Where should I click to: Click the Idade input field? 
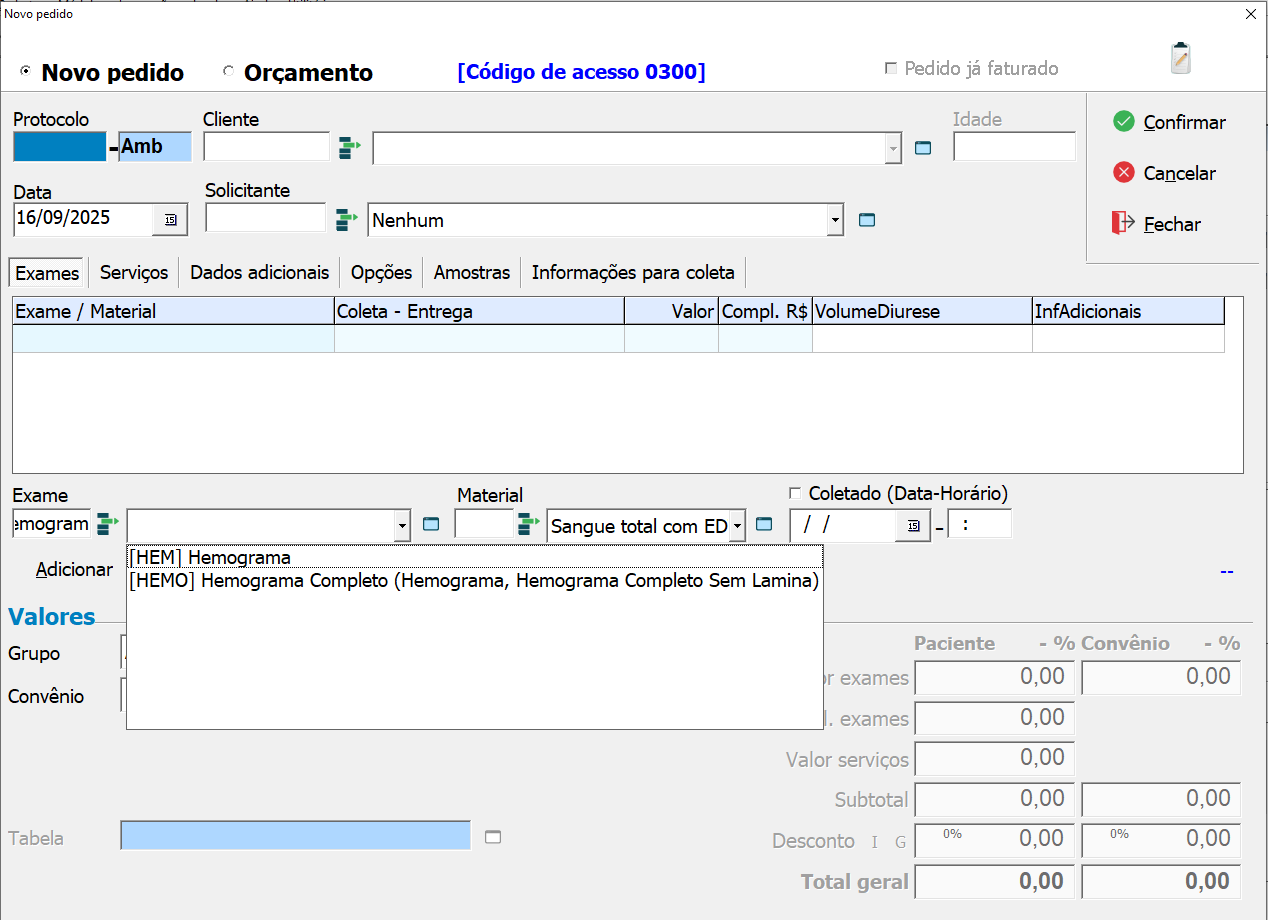point(1014,147)
